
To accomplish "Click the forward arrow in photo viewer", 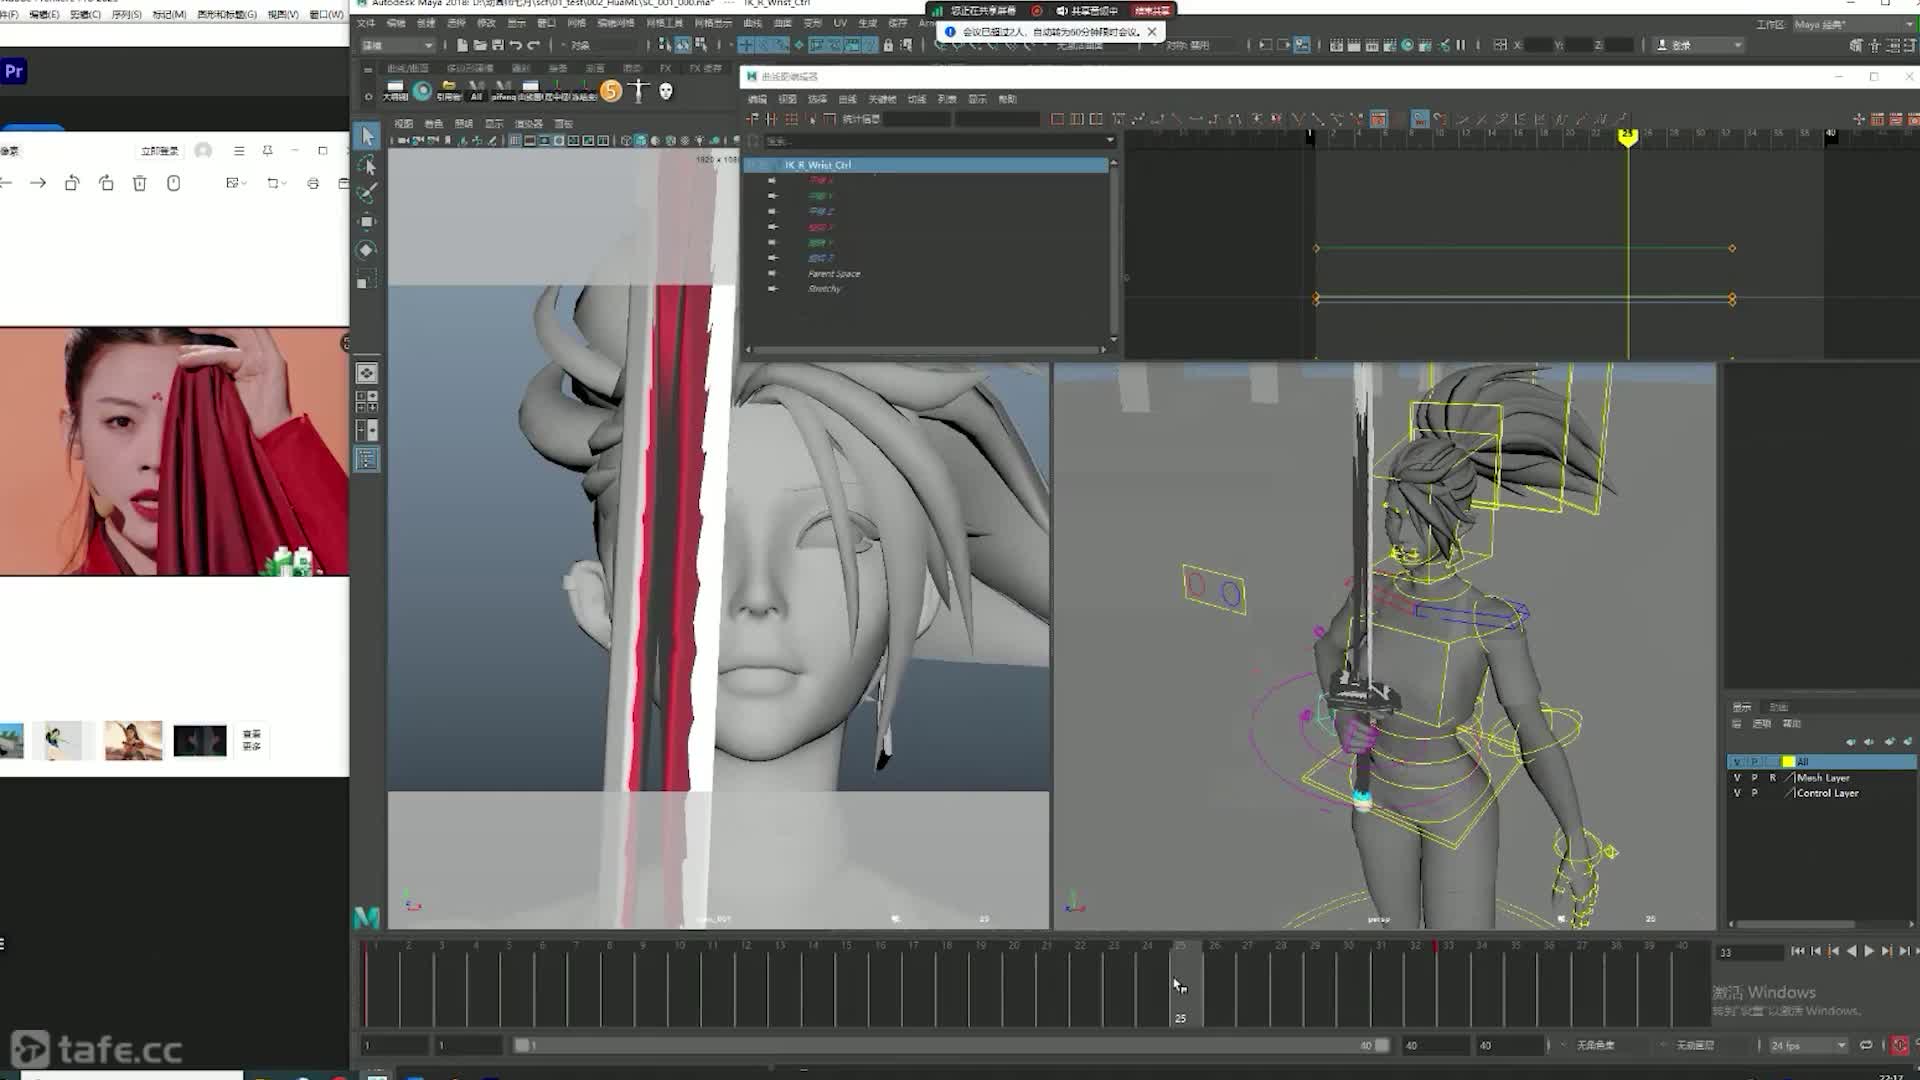I will coord(38,183).
